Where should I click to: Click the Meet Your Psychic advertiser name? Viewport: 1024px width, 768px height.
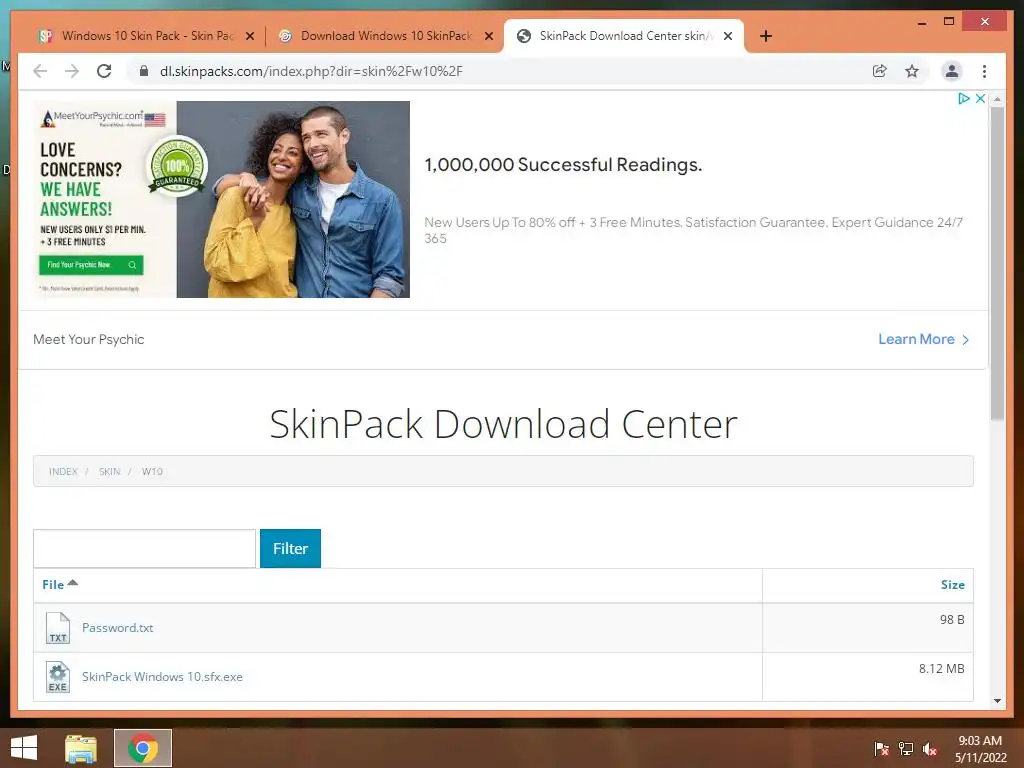click(88, 340)
